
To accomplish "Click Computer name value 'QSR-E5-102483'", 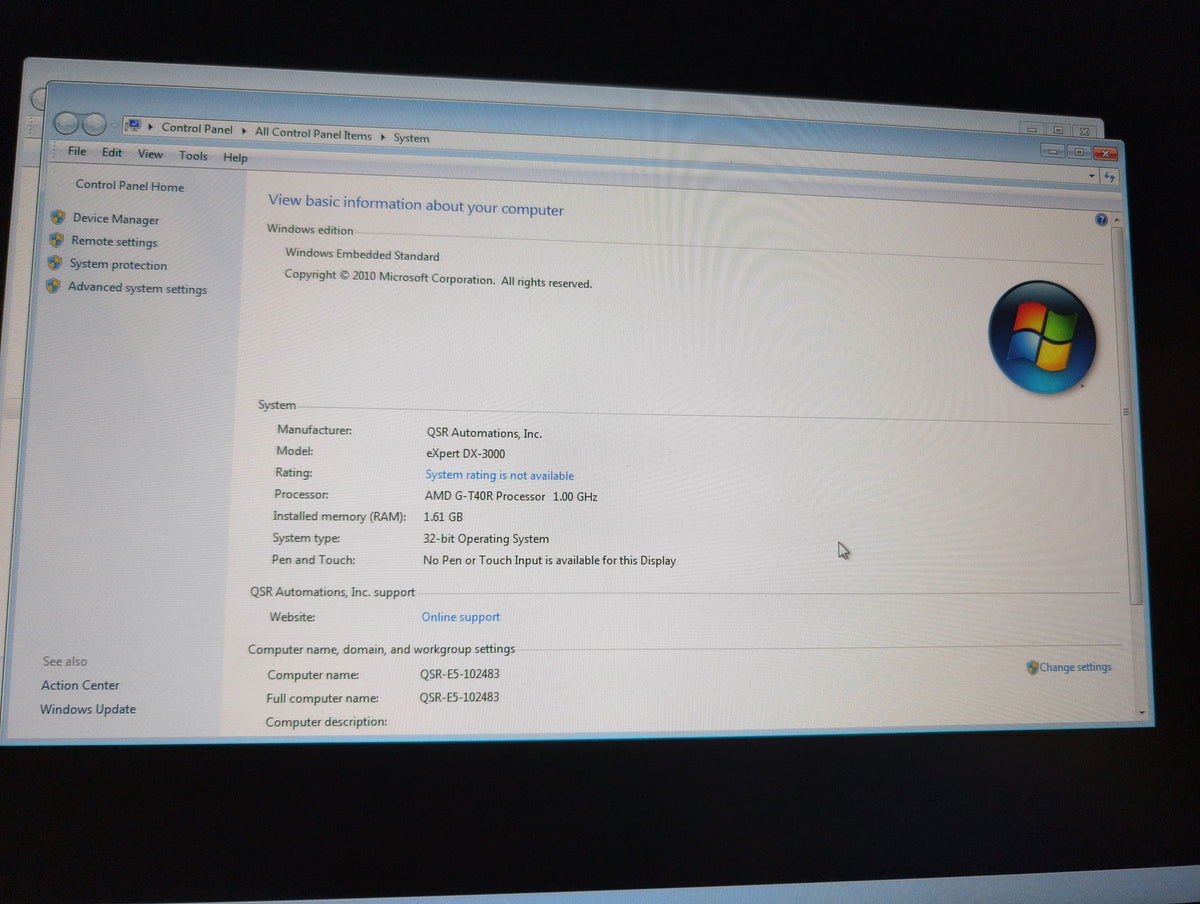I will click(460, 674).
